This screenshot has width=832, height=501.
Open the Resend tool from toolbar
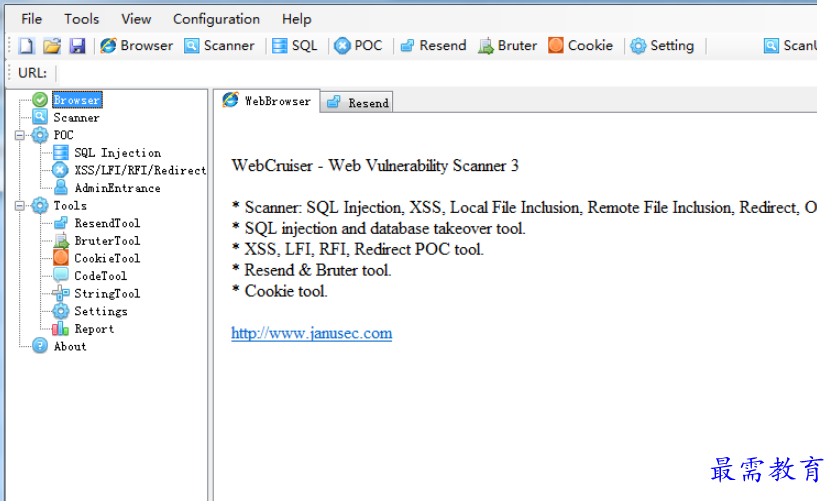pos(433,46)
